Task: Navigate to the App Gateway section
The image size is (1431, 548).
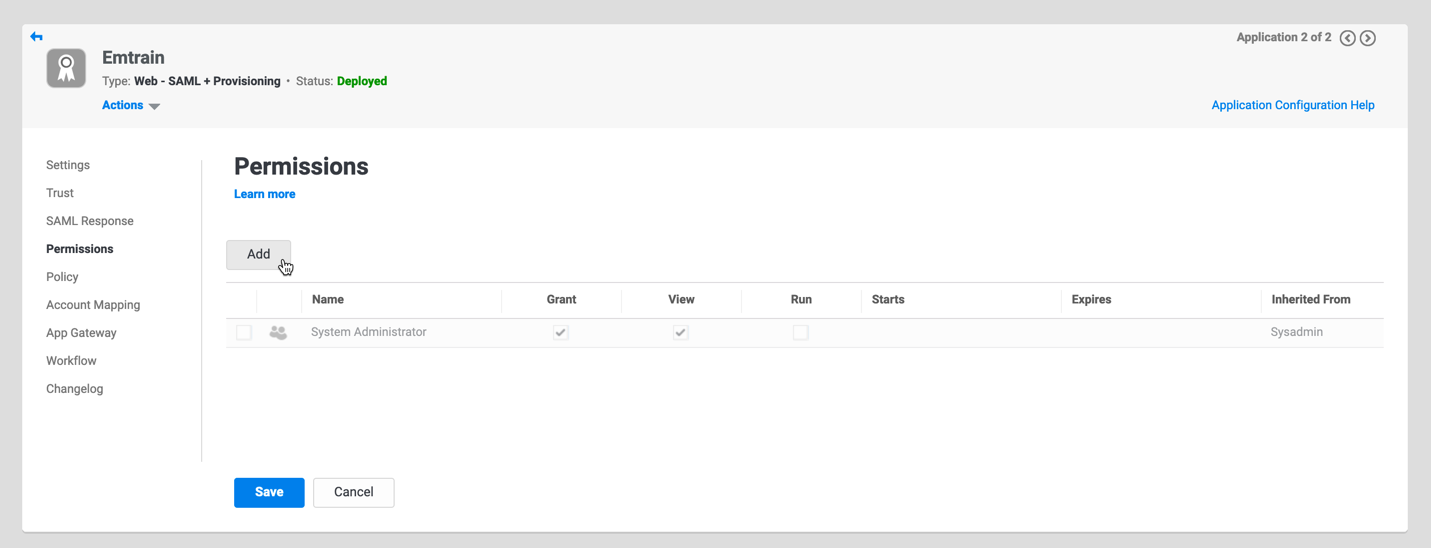Action: [x=81, y=333]
